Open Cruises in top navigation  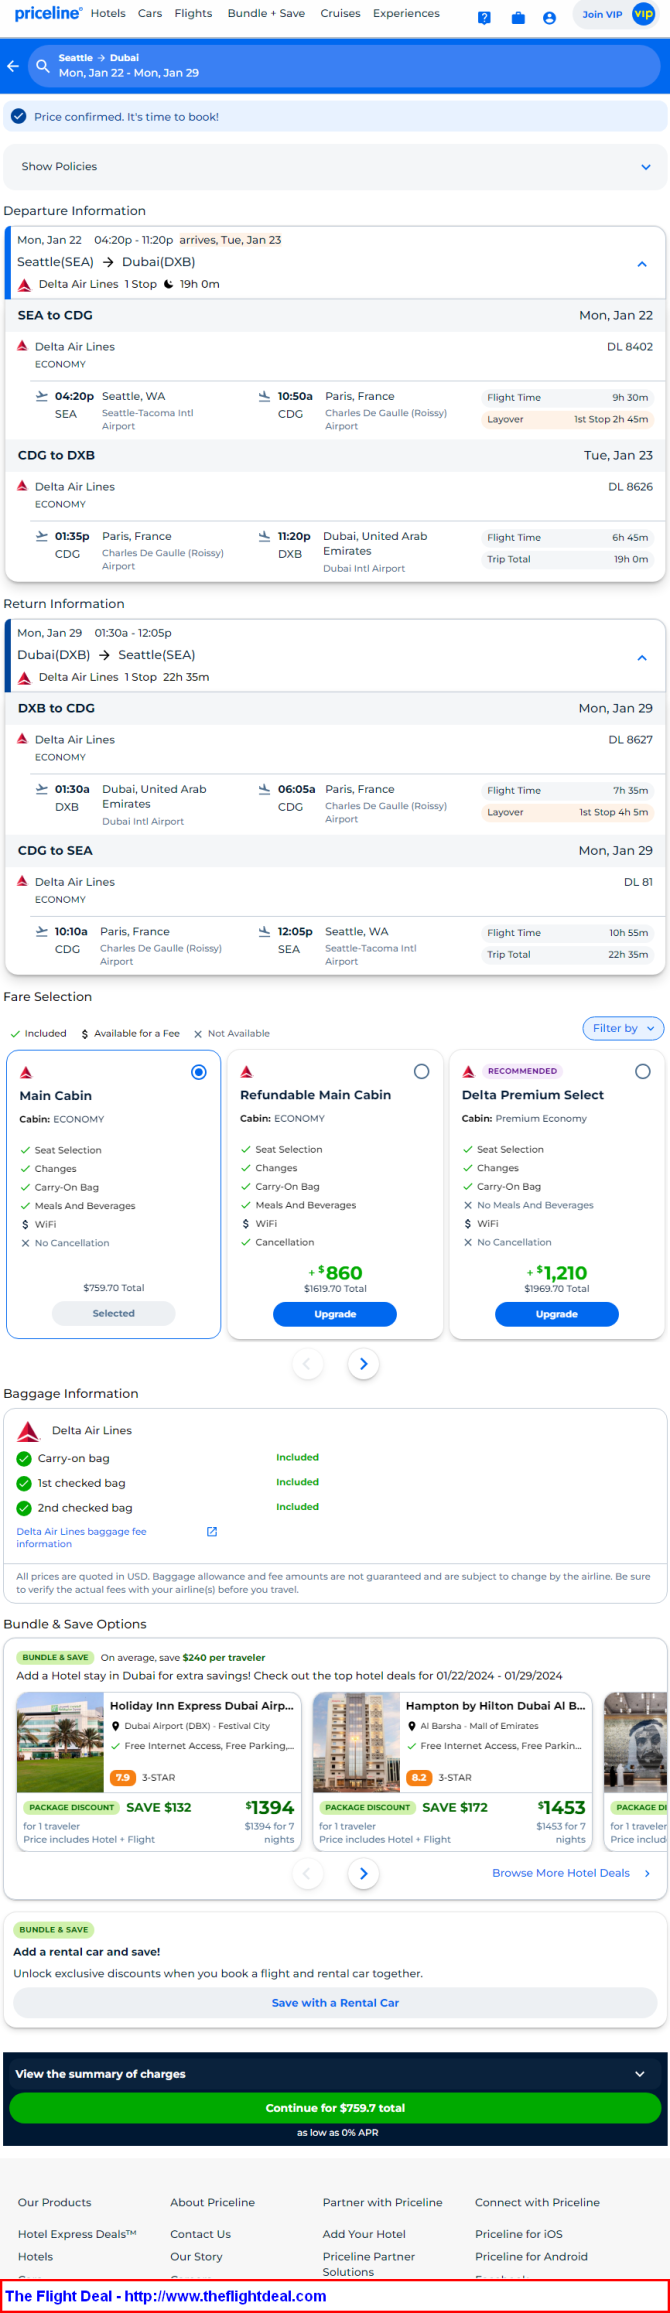(x=340, y=14)
